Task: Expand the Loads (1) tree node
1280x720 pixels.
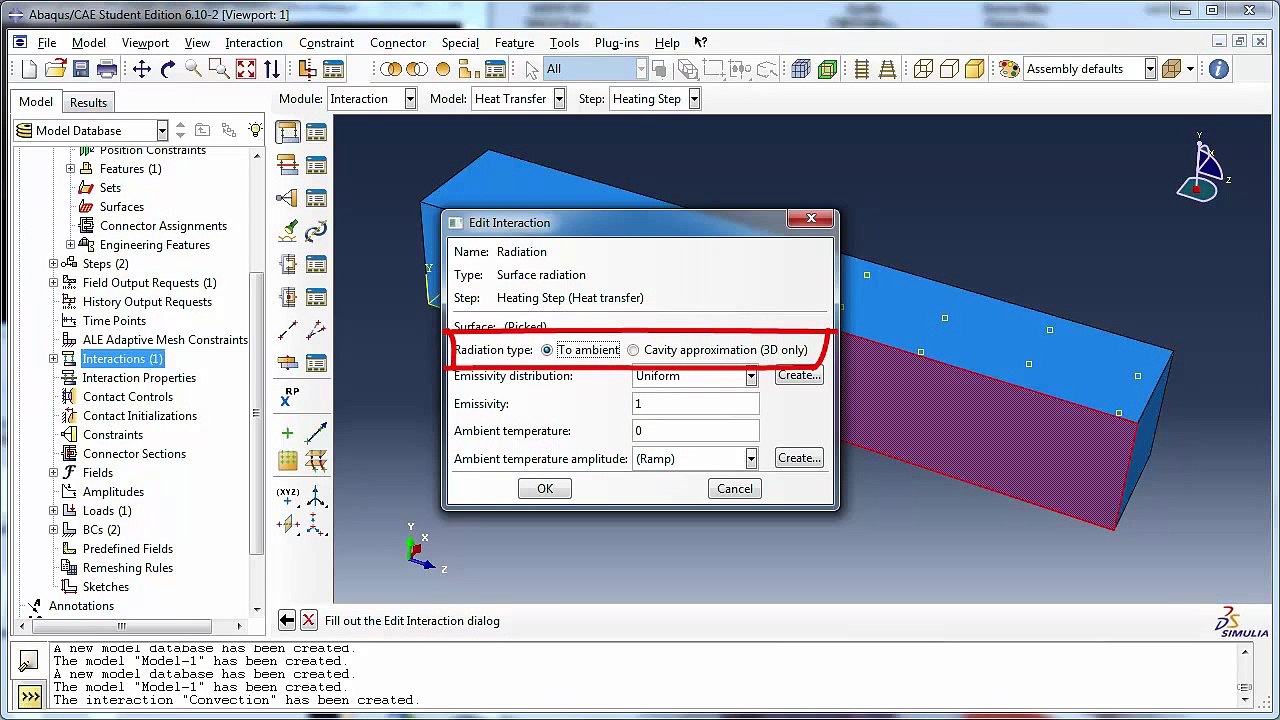Action: pyautogui.click(x=54, y=511)
